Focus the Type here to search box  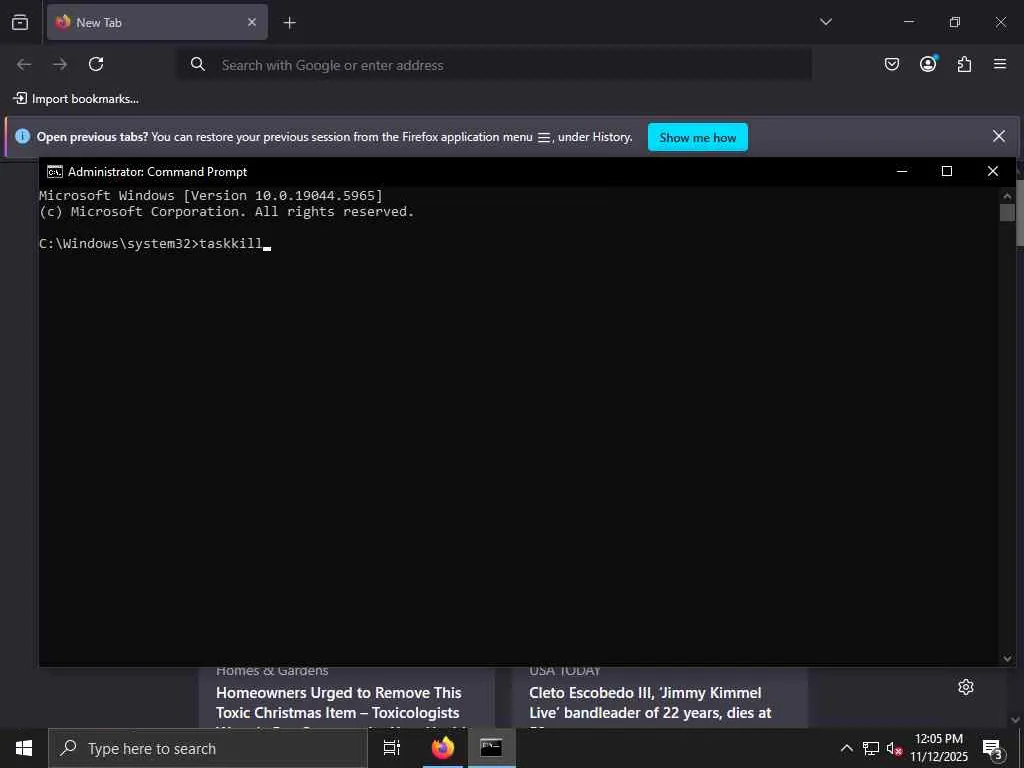pos(208,748)
